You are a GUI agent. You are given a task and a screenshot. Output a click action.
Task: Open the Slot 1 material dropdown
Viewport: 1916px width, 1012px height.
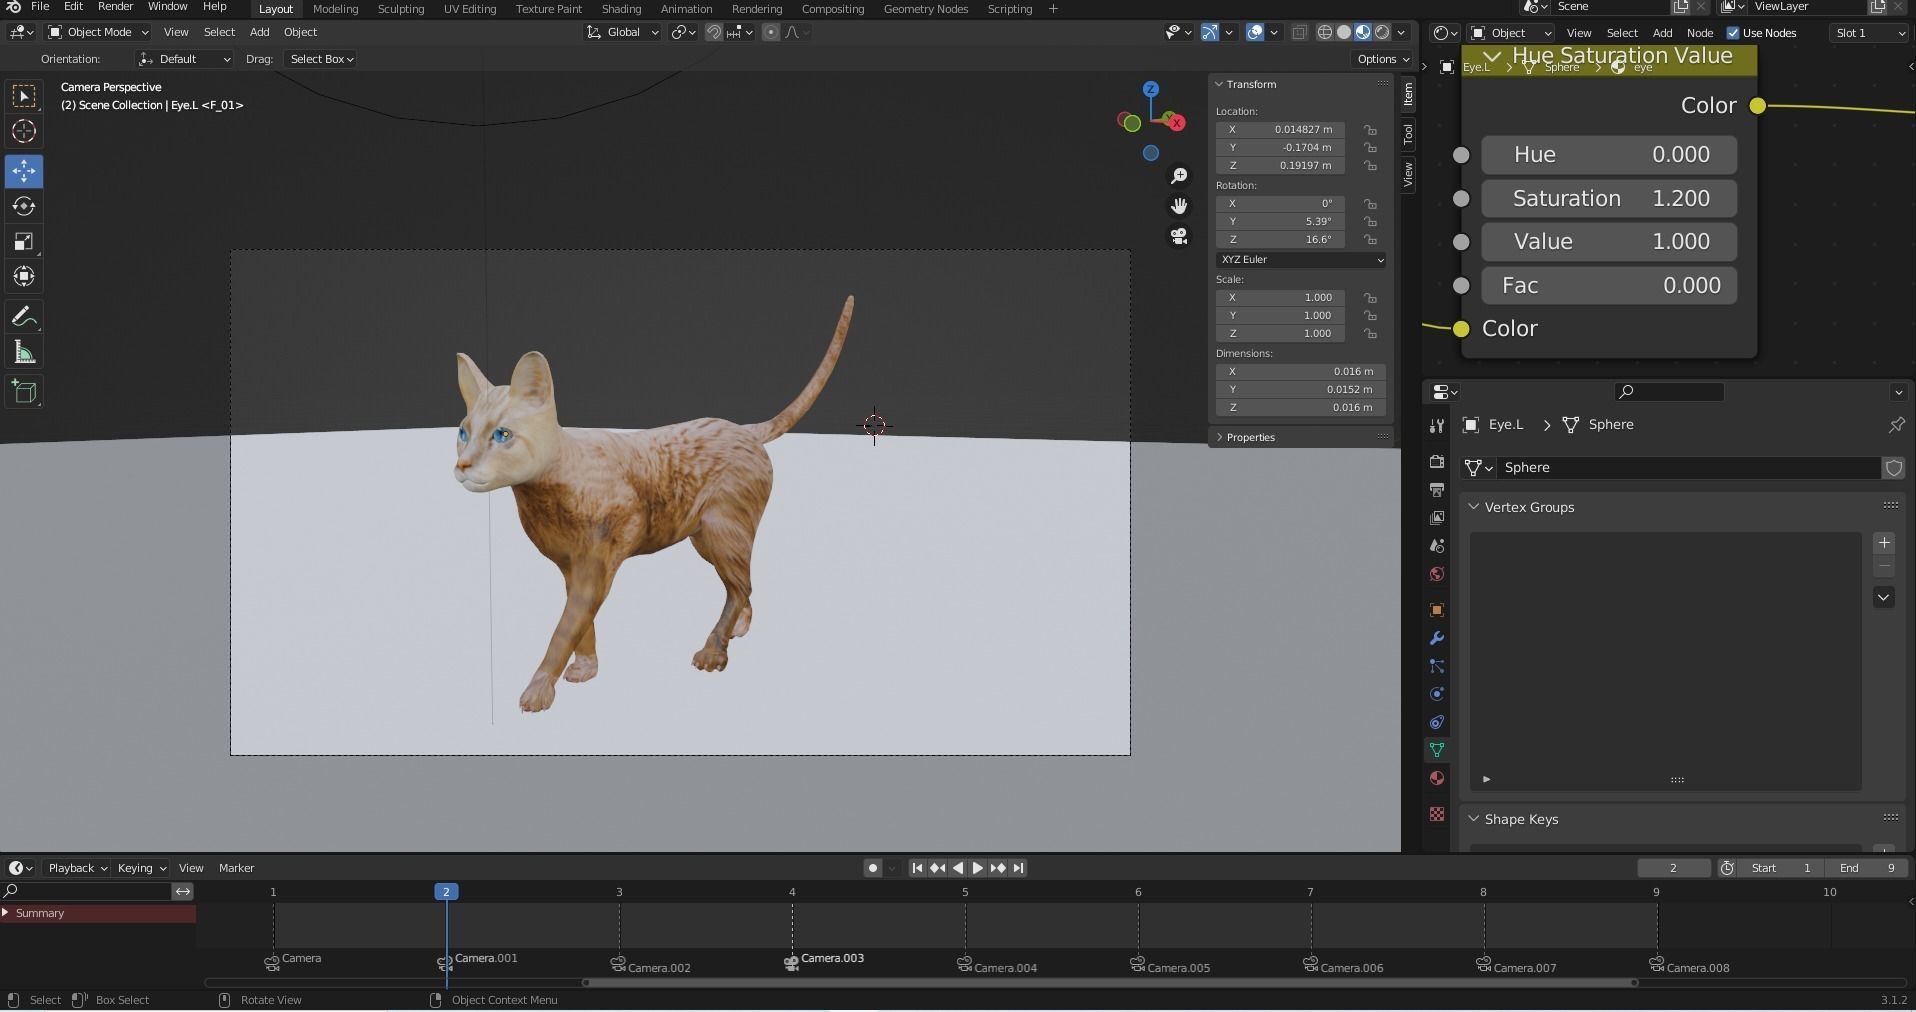point(1869,33)
